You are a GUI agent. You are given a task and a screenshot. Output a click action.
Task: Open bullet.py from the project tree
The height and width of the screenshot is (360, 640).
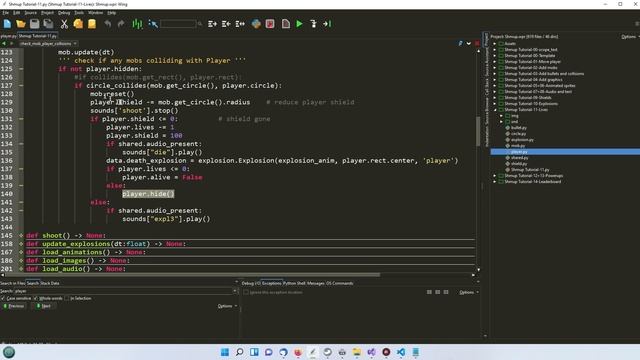click(x=518, y=128)
